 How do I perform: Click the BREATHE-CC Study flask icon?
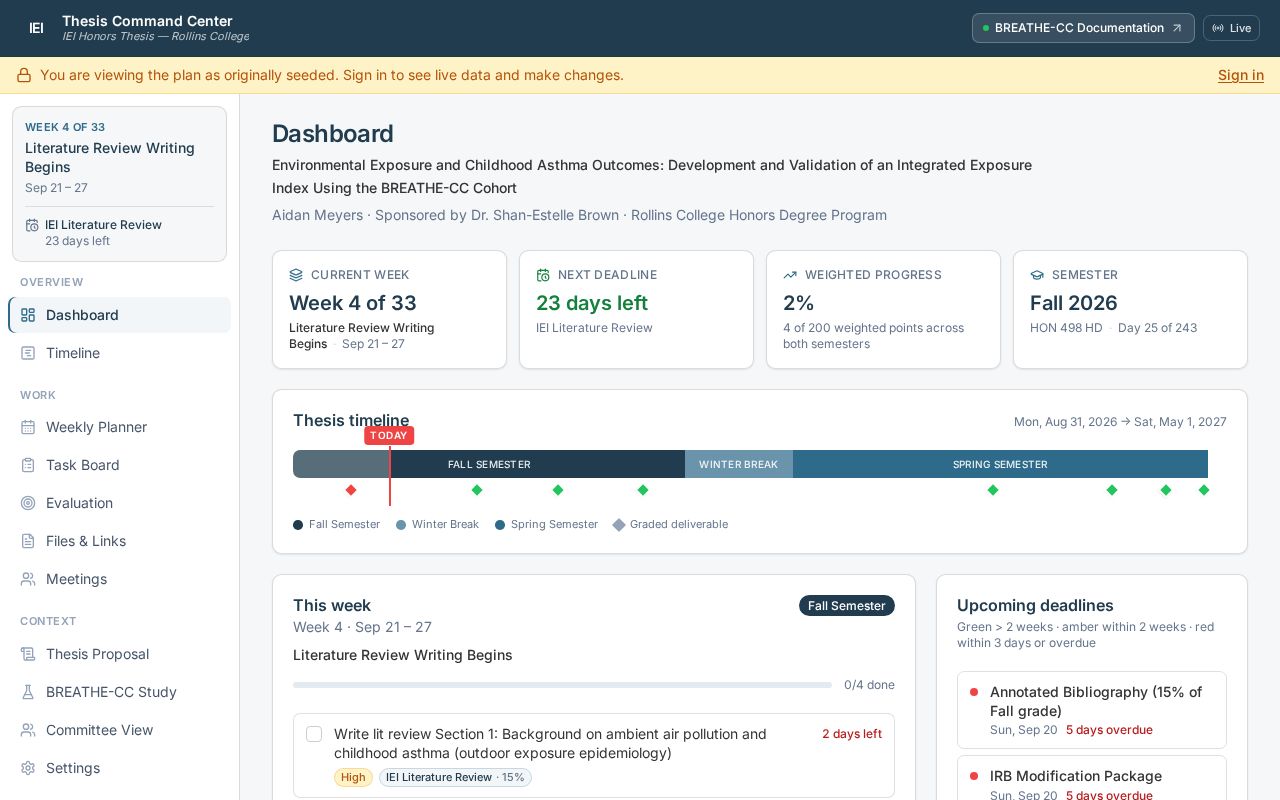28,692
